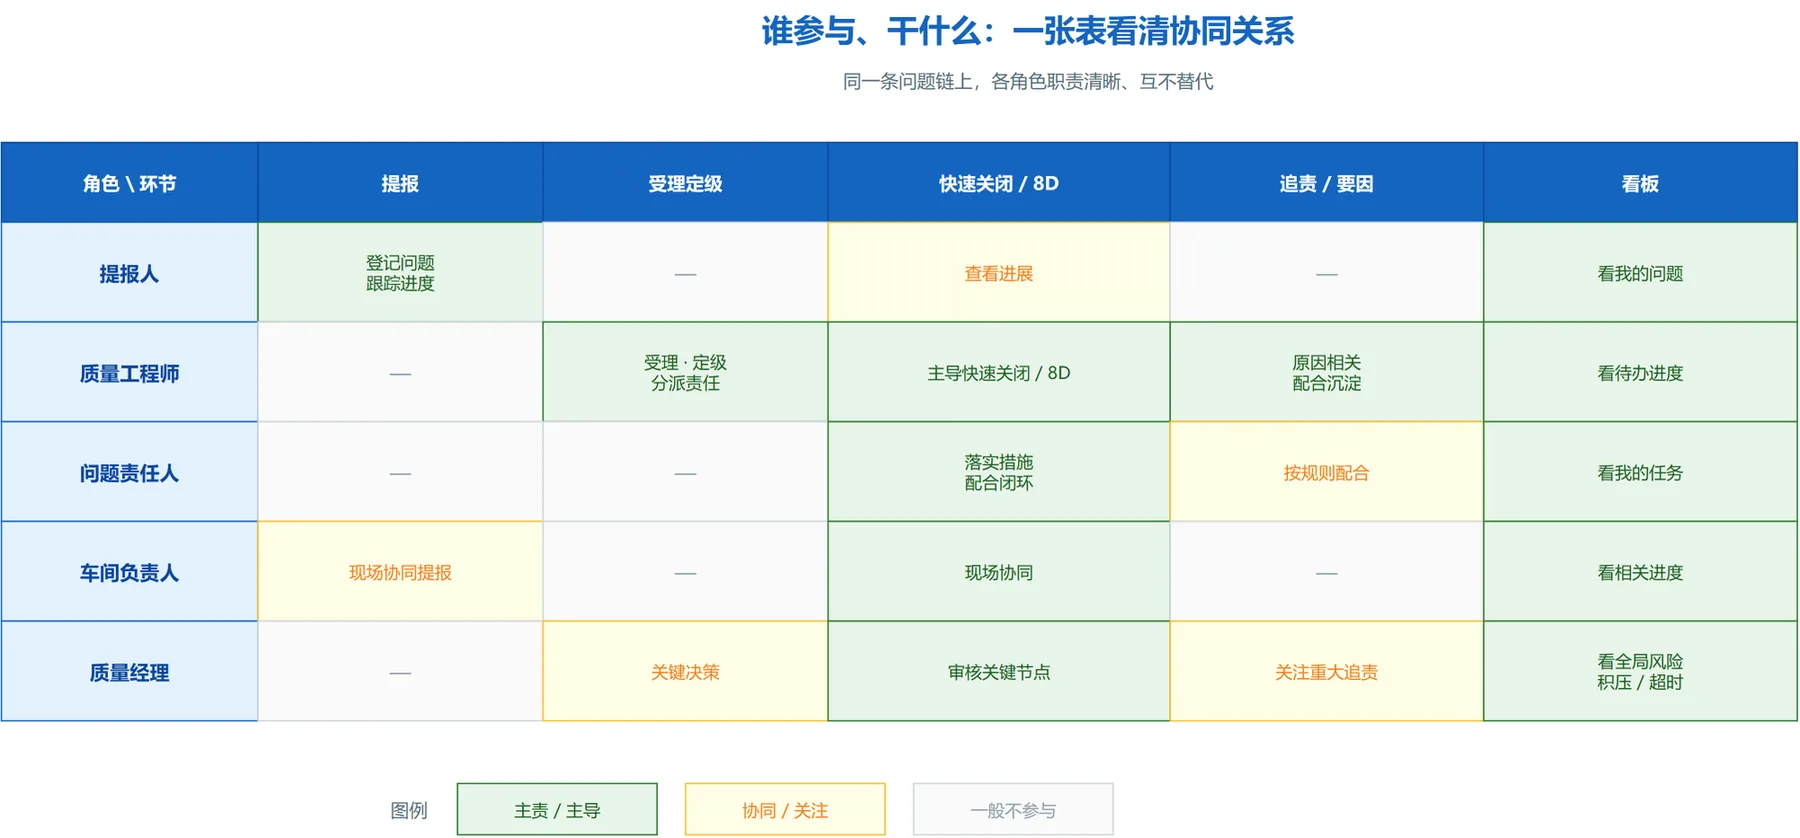Click the 看我的任务 cell
This screenshot has height=838, width=1800.
(x=1640, y=473)
